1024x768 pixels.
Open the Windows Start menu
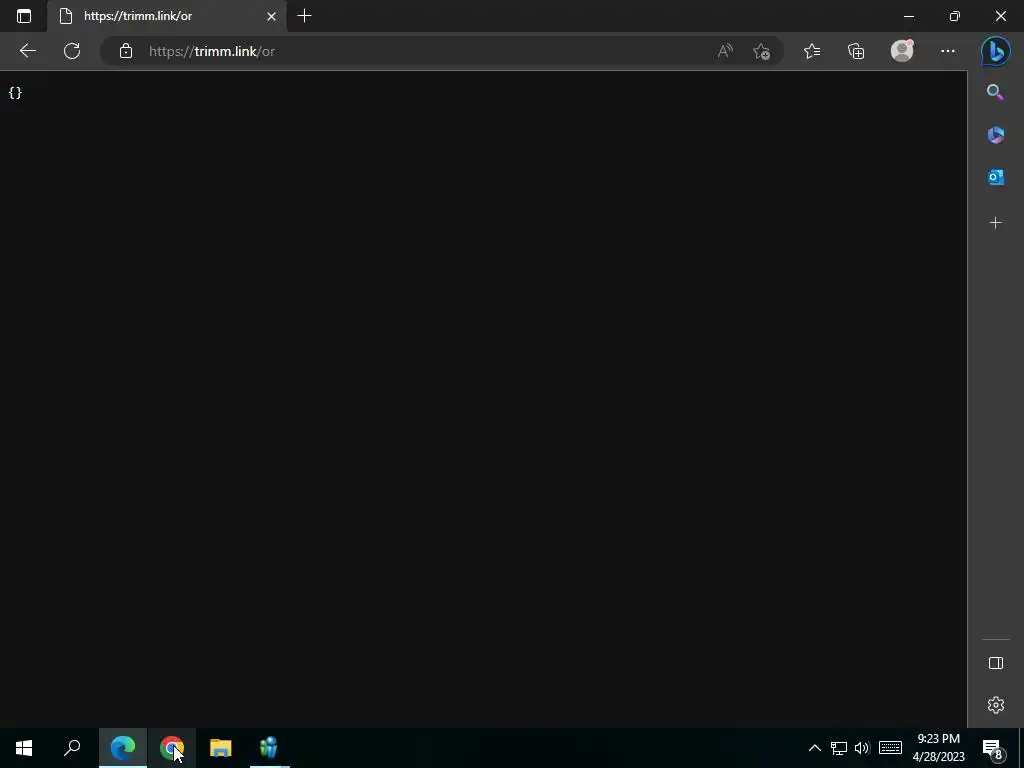point(24,748)
